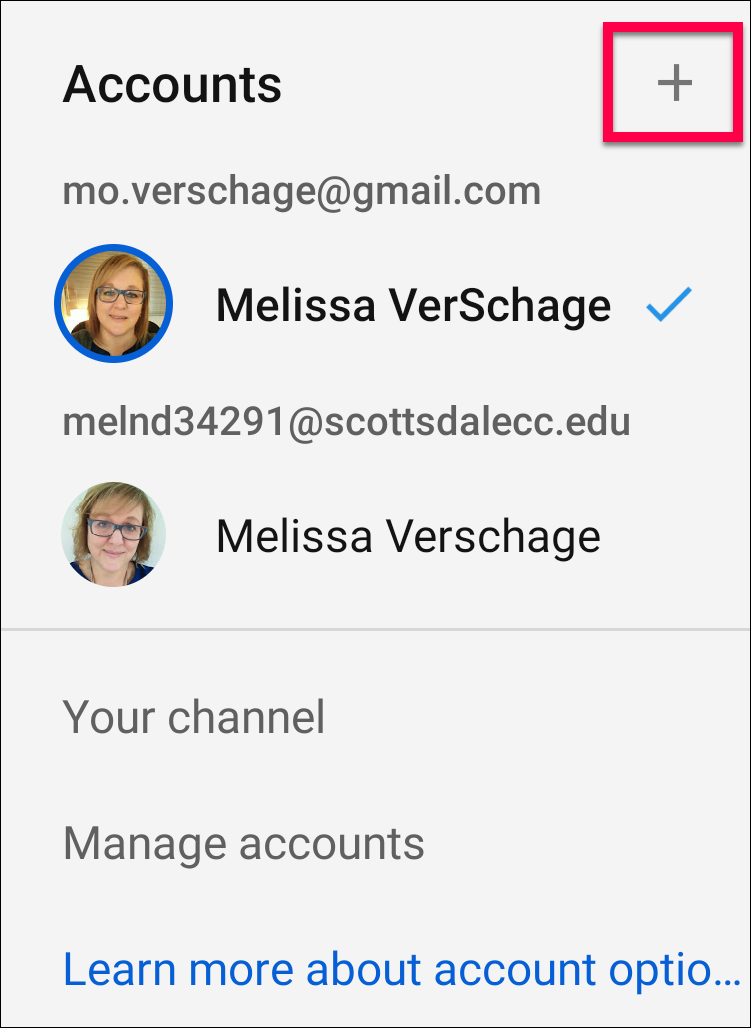The image size is (751, 1028).
Task: Follow Learn more about account options link
Action: (402, 970)
